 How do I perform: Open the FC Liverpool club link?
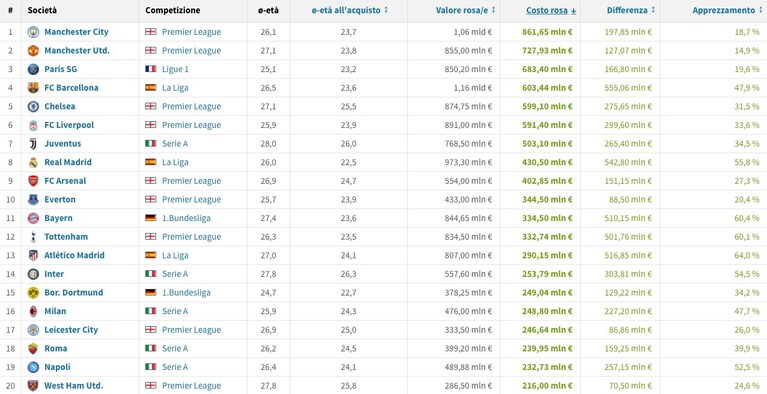click(x=69, y=125)
